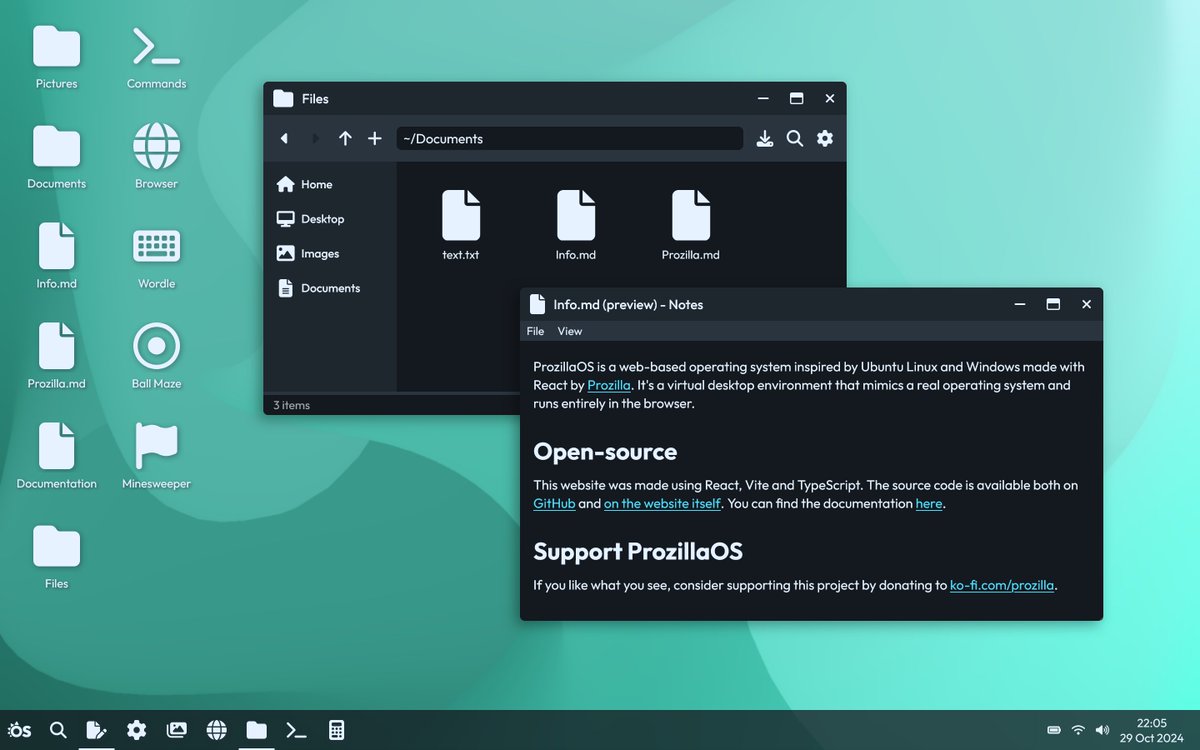Click the '3 items' status bar text

pyautogui.click(x=292, y=405)
